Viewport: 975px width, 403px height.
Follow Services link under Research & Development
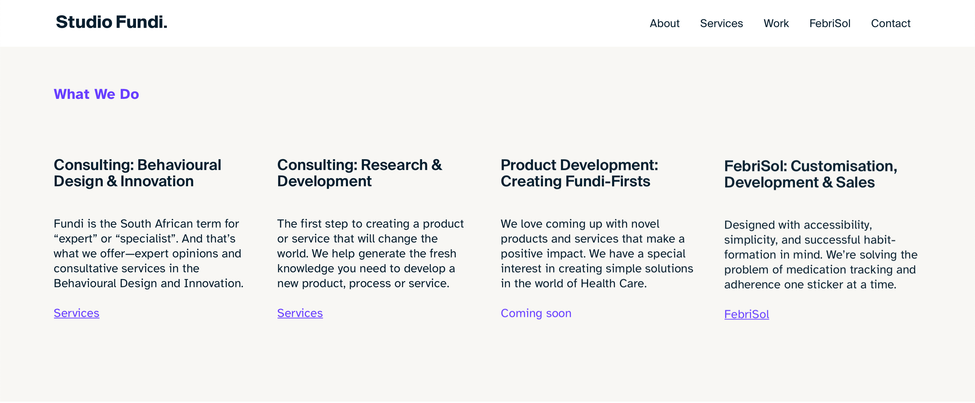[x=300, y=313]
